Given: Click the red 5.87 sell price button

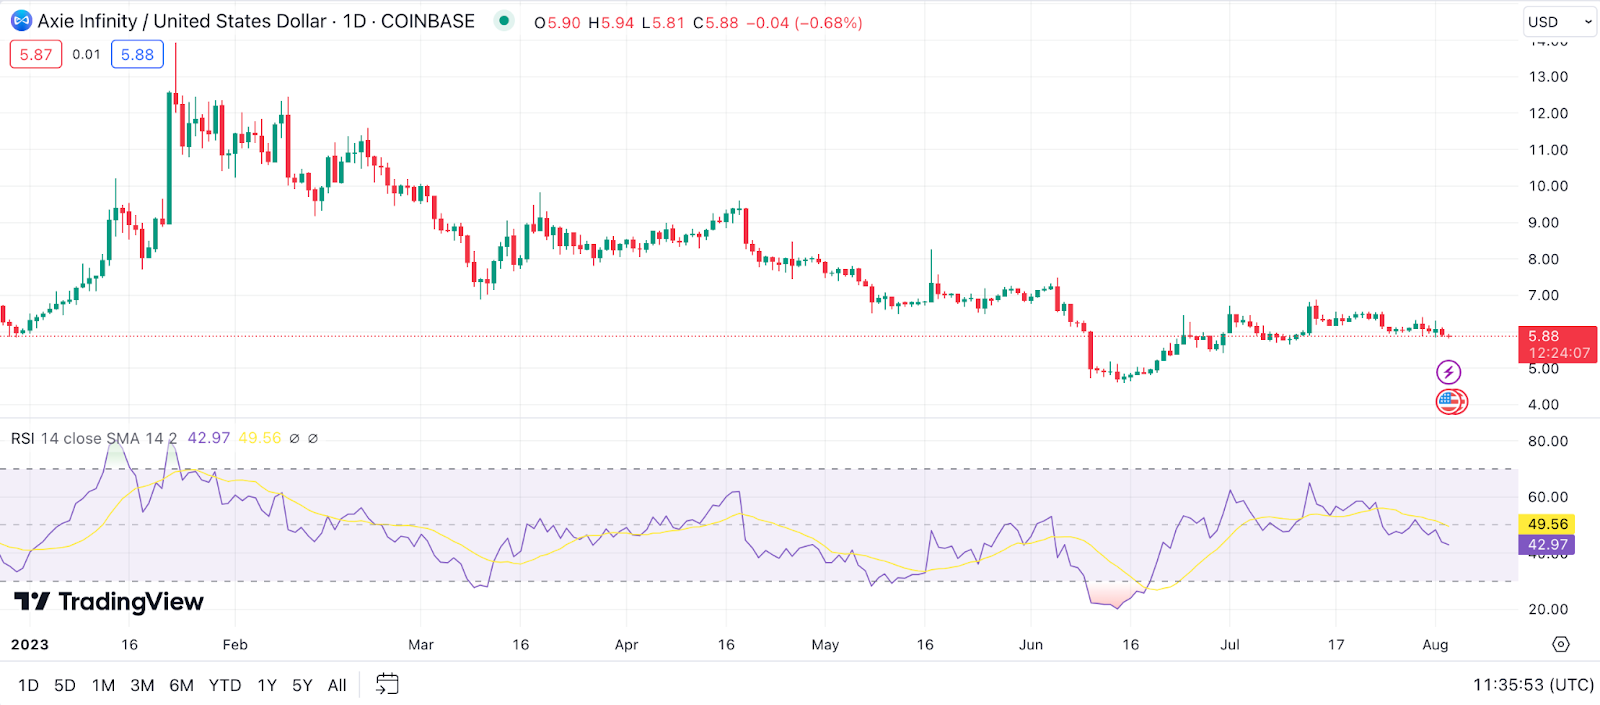Looking at the screenshot, I should pos(36,54).
